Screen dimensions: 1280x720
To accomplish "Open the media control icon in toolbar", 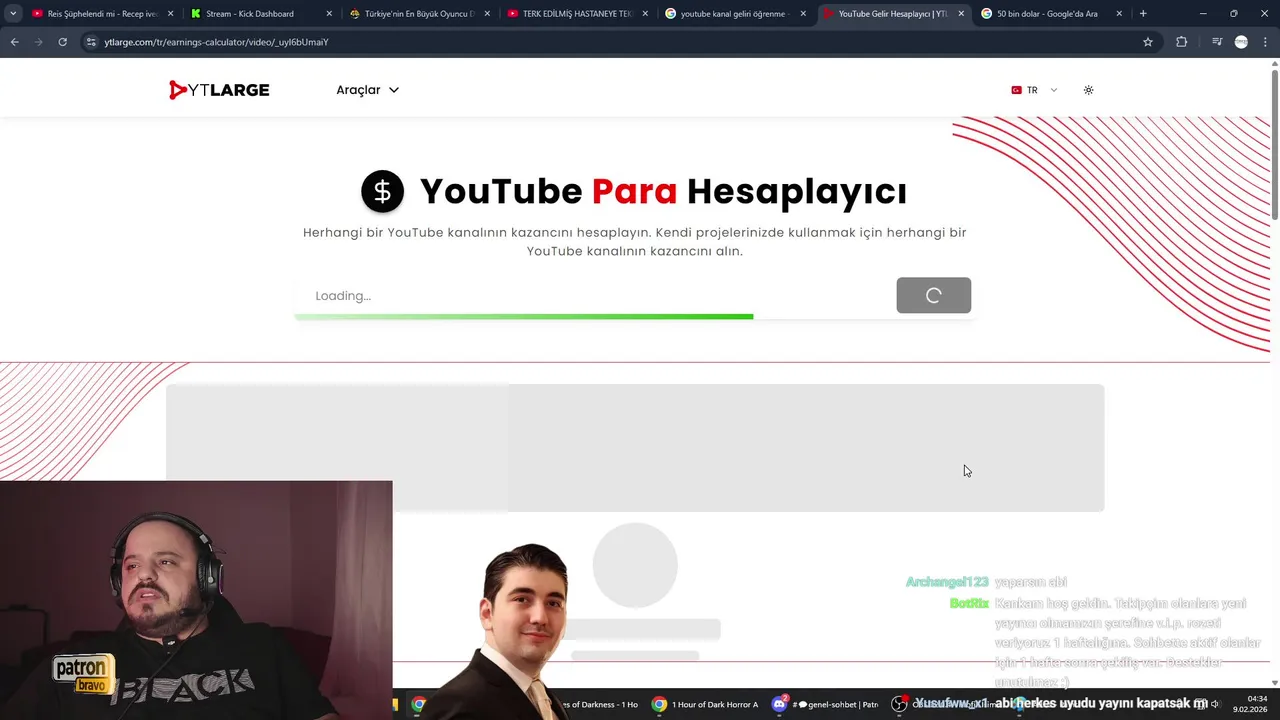I will click(1217, 42).
